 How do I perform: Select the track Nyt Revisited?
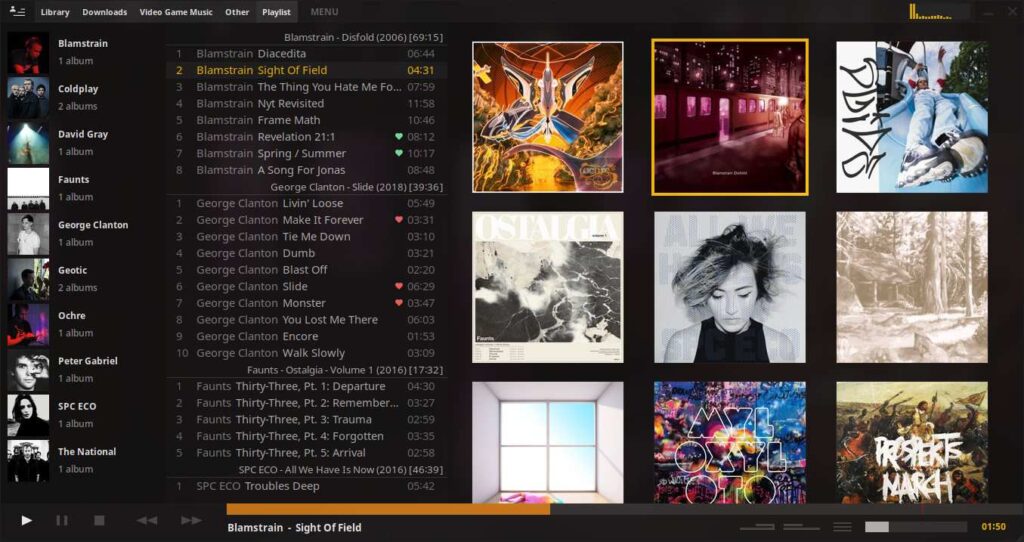point(290,104)
